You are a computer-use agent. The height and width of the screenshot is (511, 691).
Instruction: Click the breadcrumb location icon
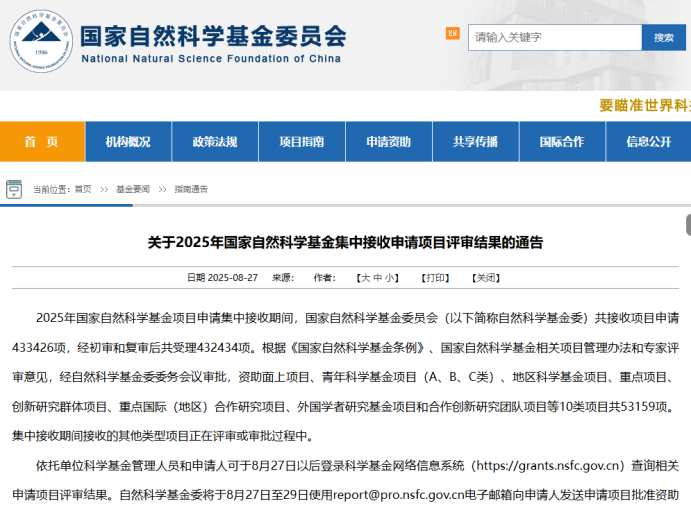(x=14, y=188)
